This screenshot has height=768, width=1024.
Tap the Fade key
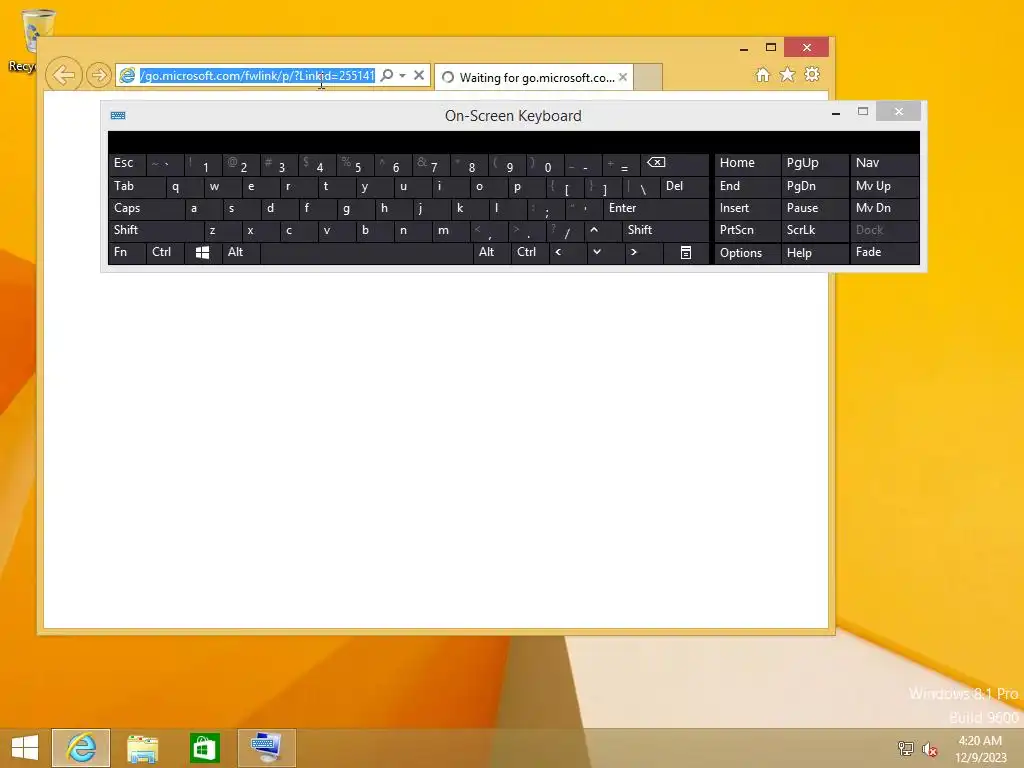coord(884,253)
